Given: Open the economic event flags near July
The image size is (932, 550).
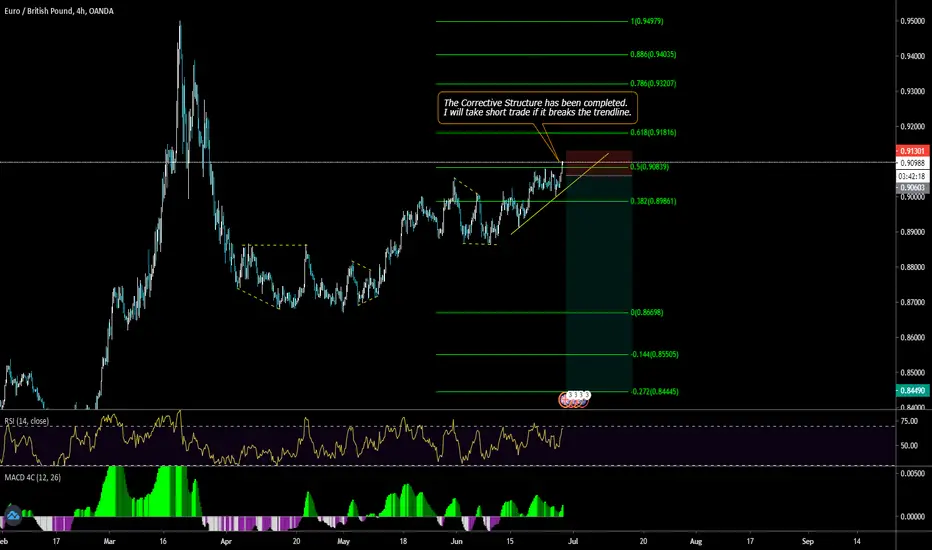Looking at the screenshot, I should click(574, 399).
